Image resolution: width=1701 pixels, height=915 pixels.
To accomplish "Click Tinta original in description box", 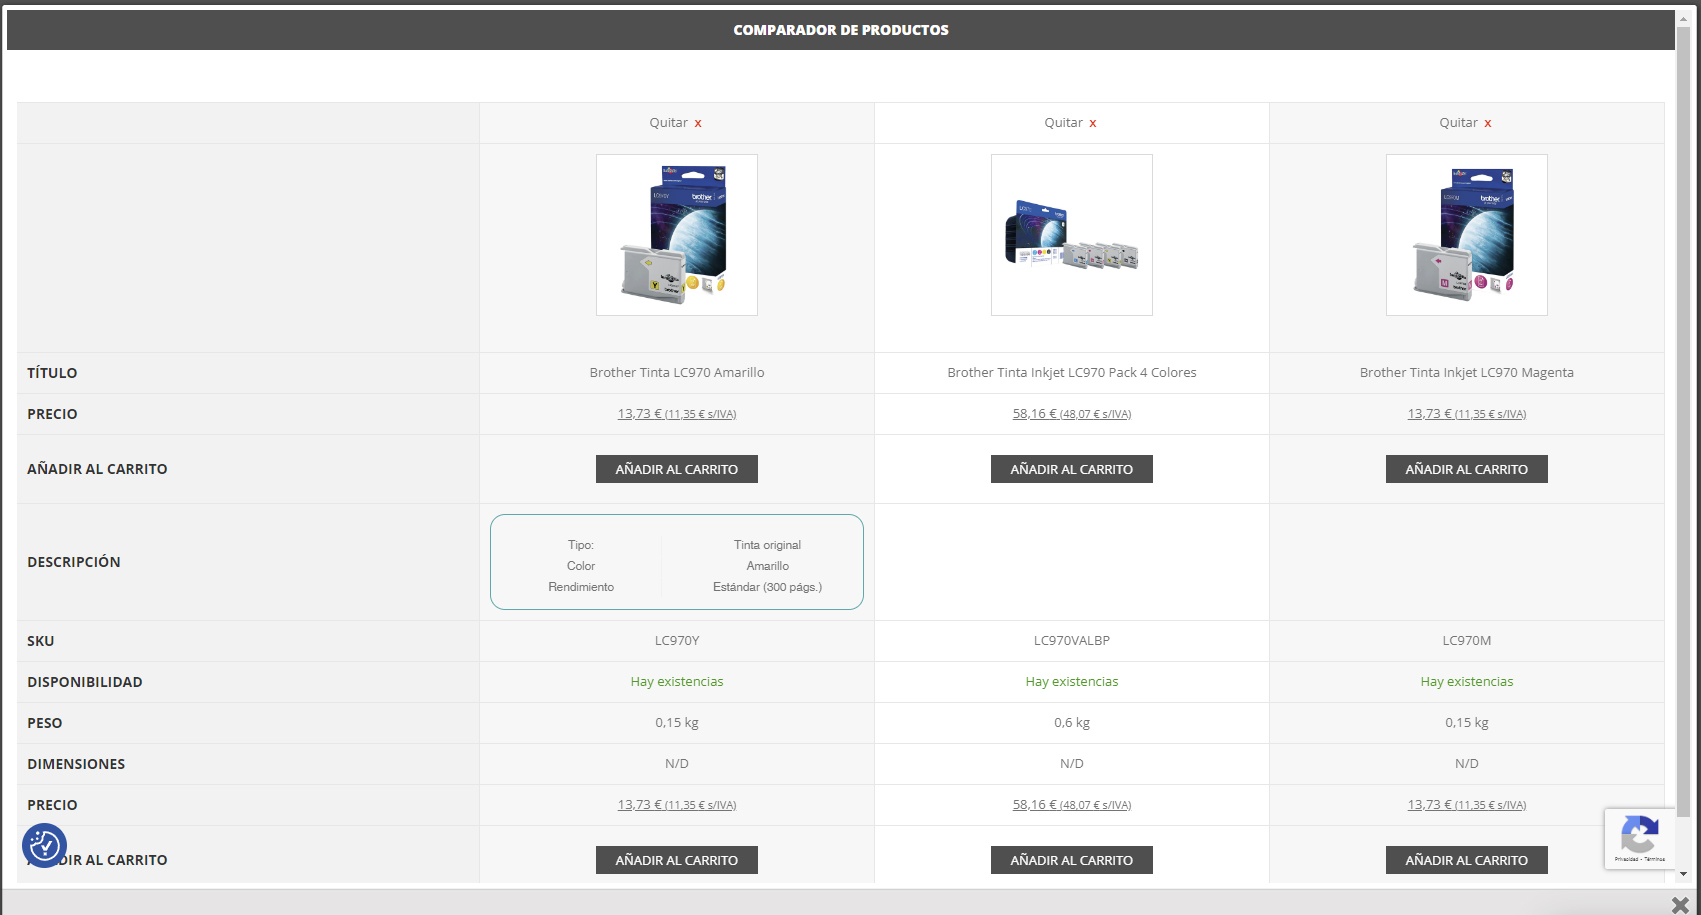I will point(768,545).
